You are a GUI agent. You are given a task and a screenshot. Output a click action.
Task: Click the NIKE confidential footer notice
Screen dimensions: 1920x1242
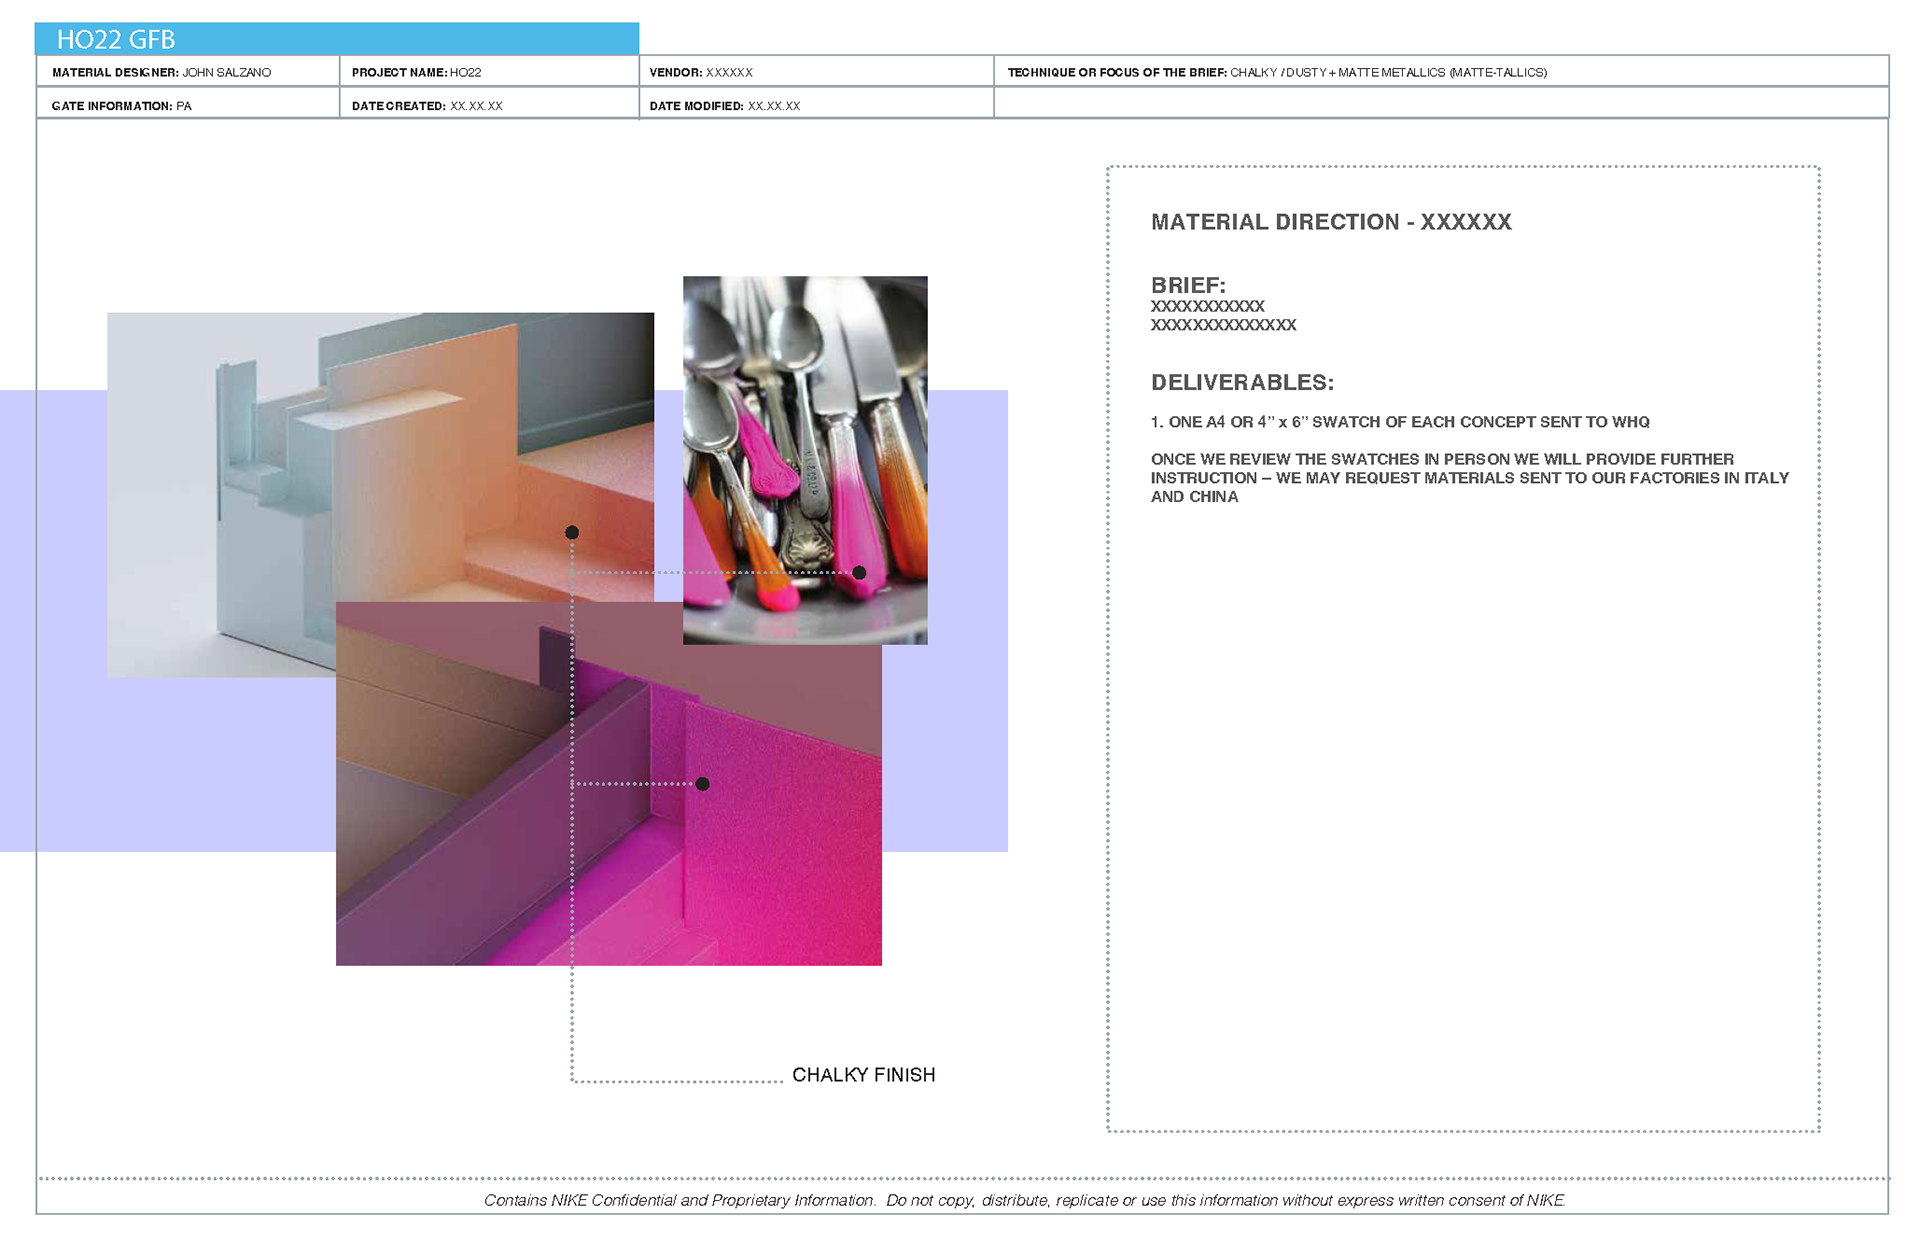pyautogui.click(x=1024, y=1200)
